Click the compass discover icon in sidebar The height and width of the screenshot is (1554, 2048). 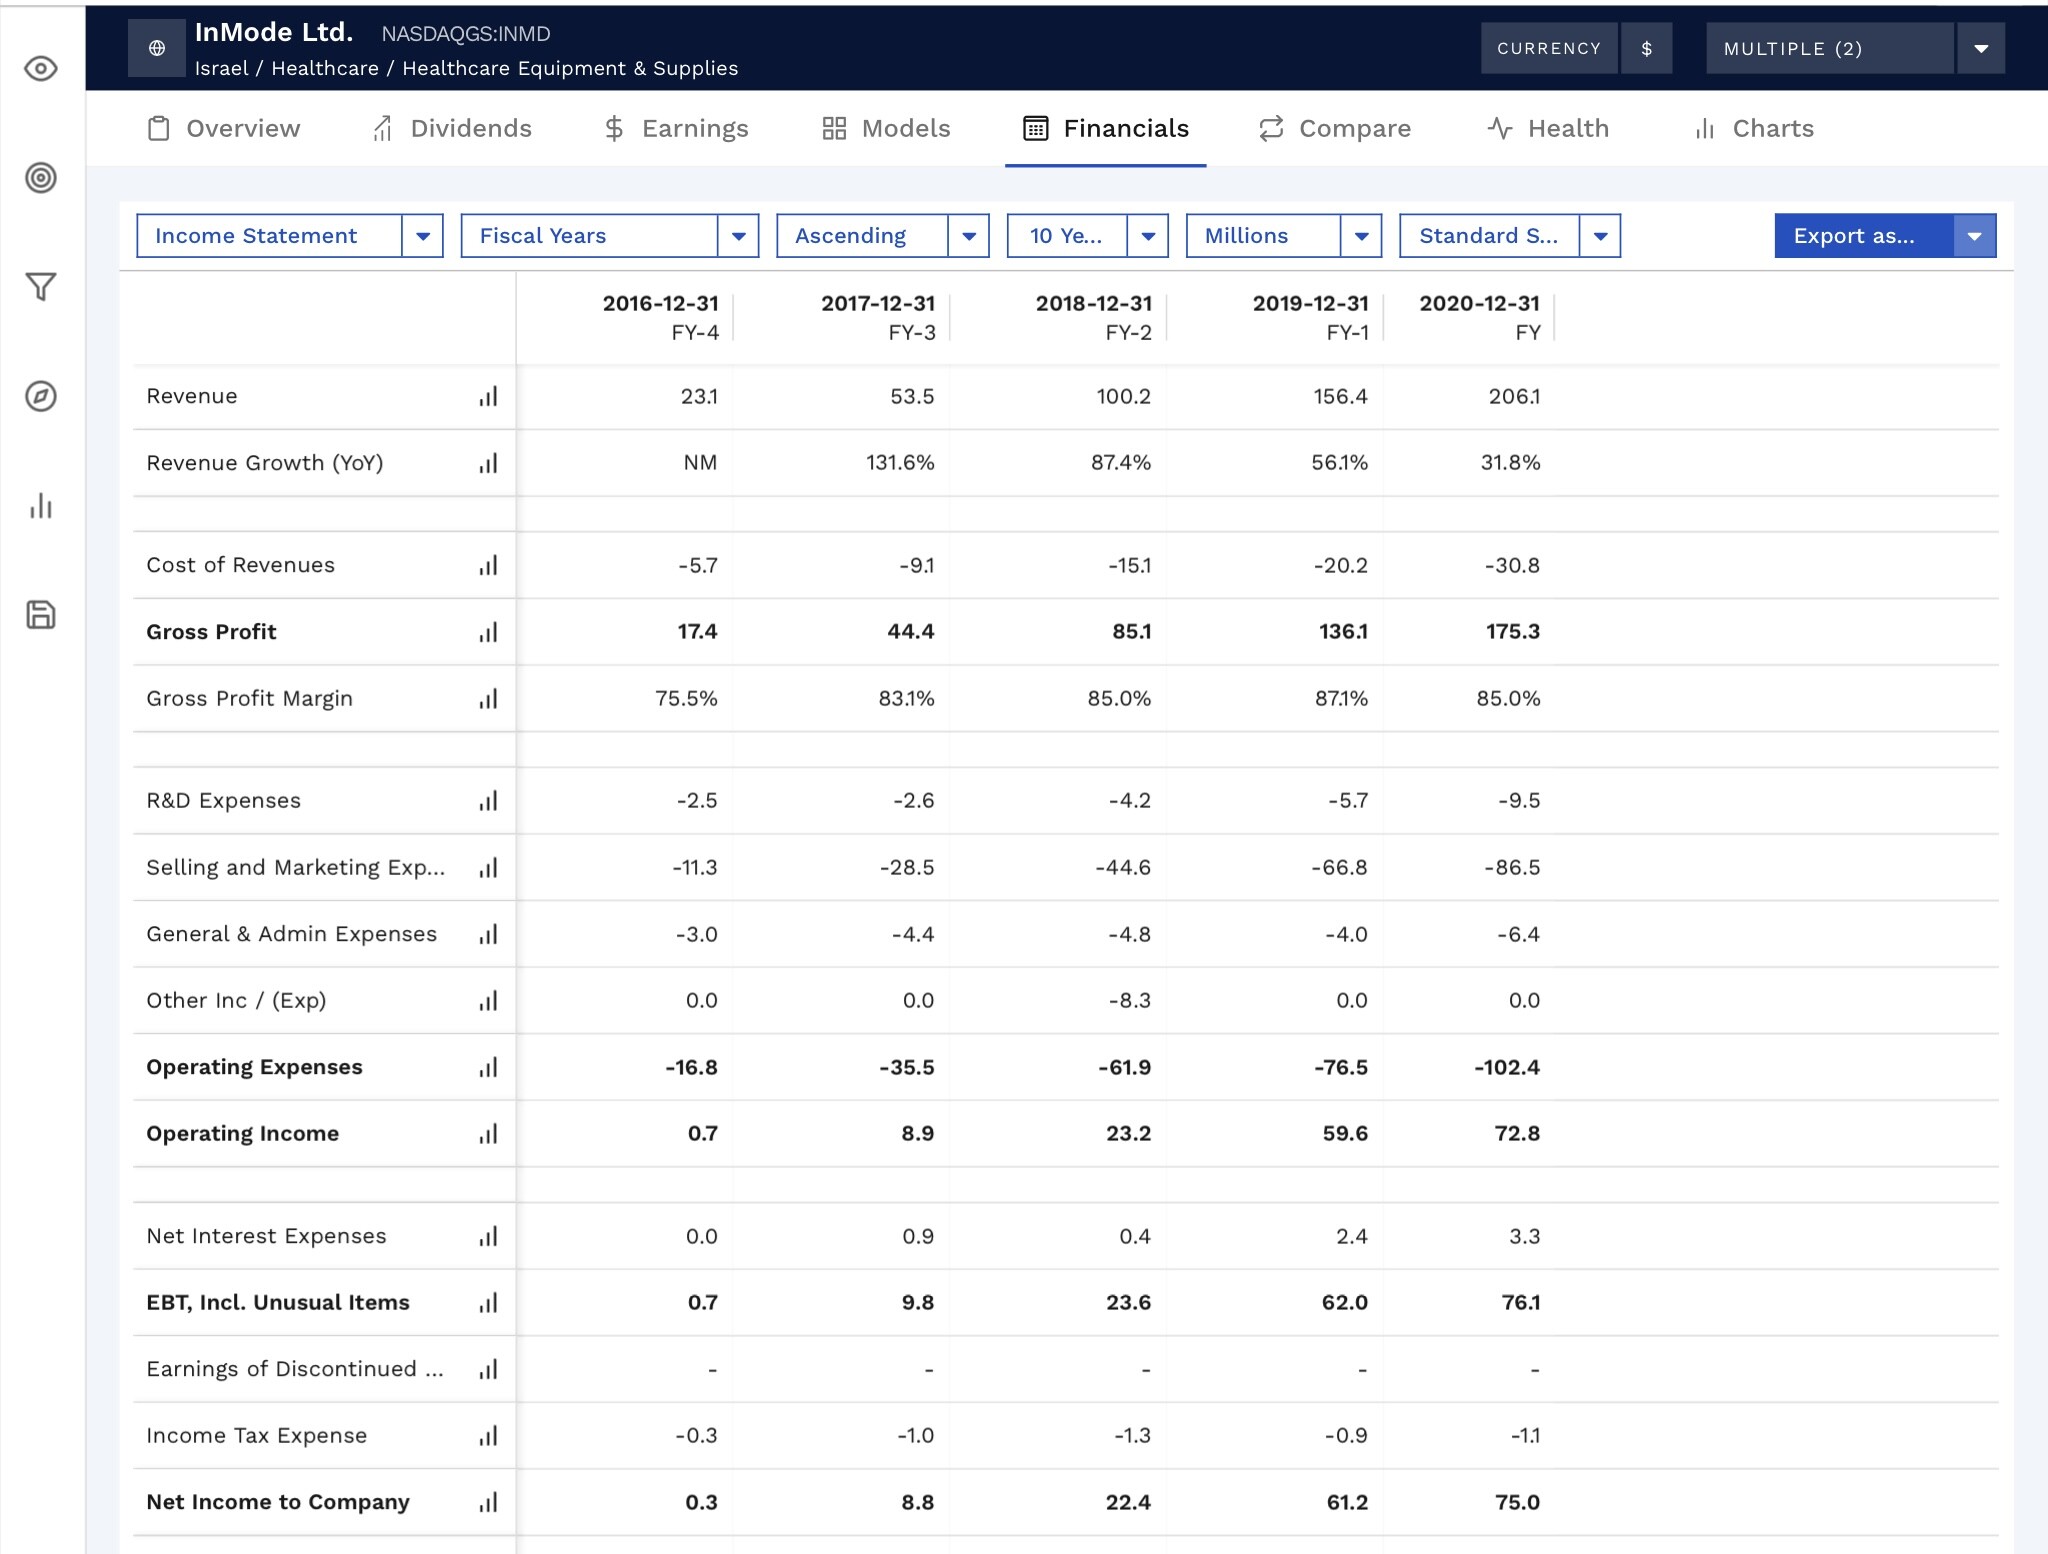[x=41, y=396]
